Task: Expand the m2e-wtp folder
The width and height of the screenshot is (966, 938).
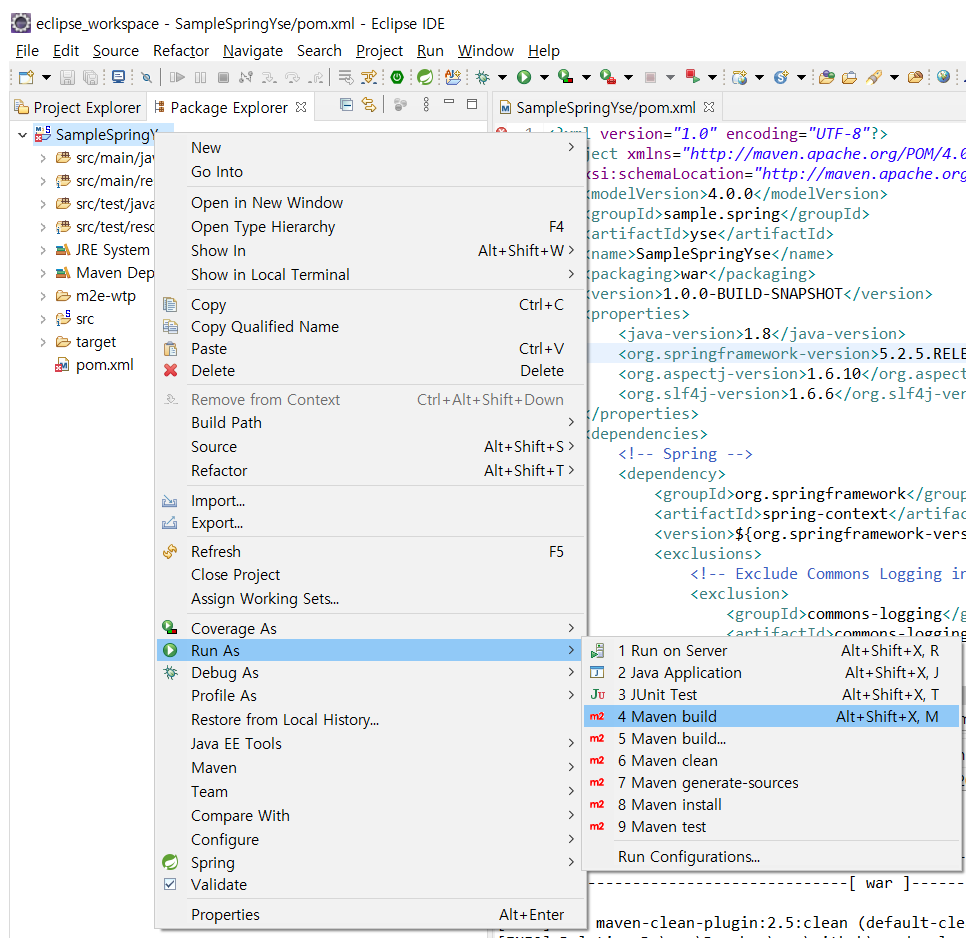Action: click(x=43, y=296)
